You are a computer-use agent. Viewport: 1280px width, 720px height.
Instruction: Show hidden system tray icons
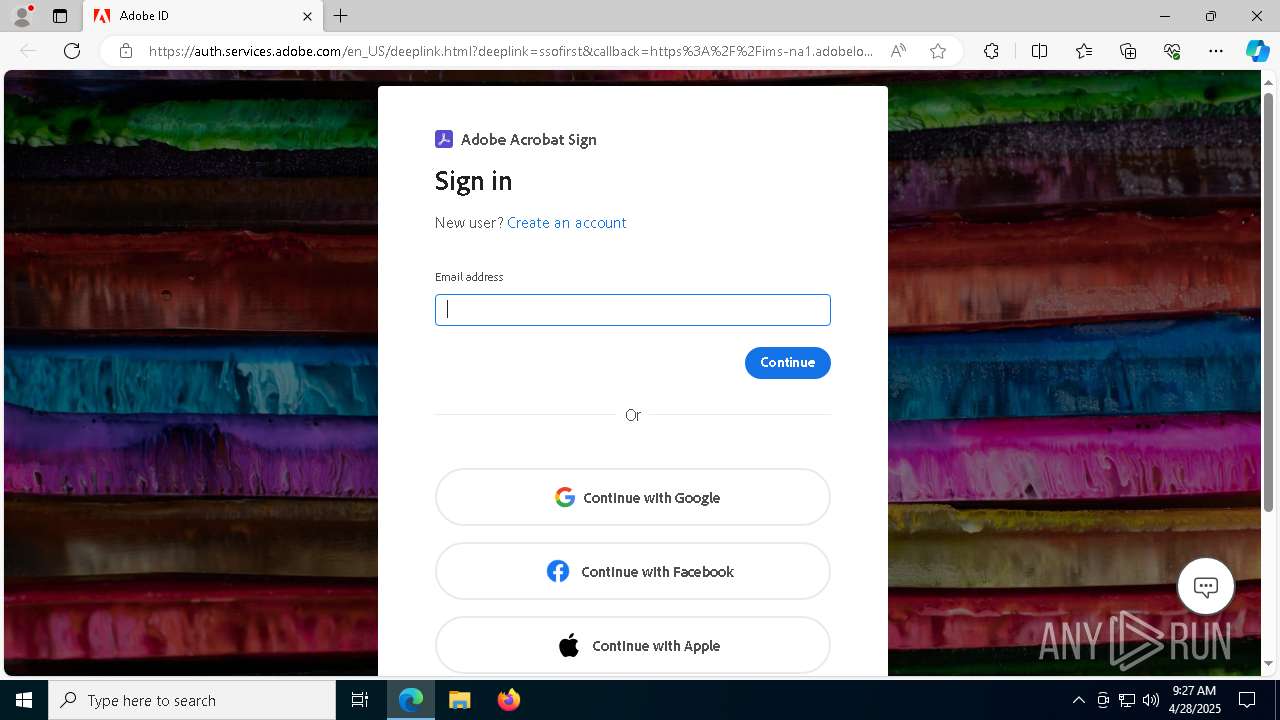pyautogui.click(x=1078, y=700)
